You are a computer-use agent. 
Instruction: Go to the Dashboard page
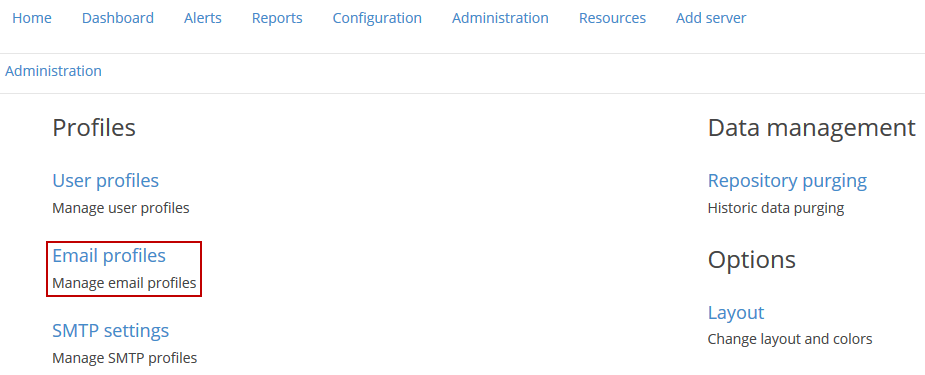(x=118, y=18)
